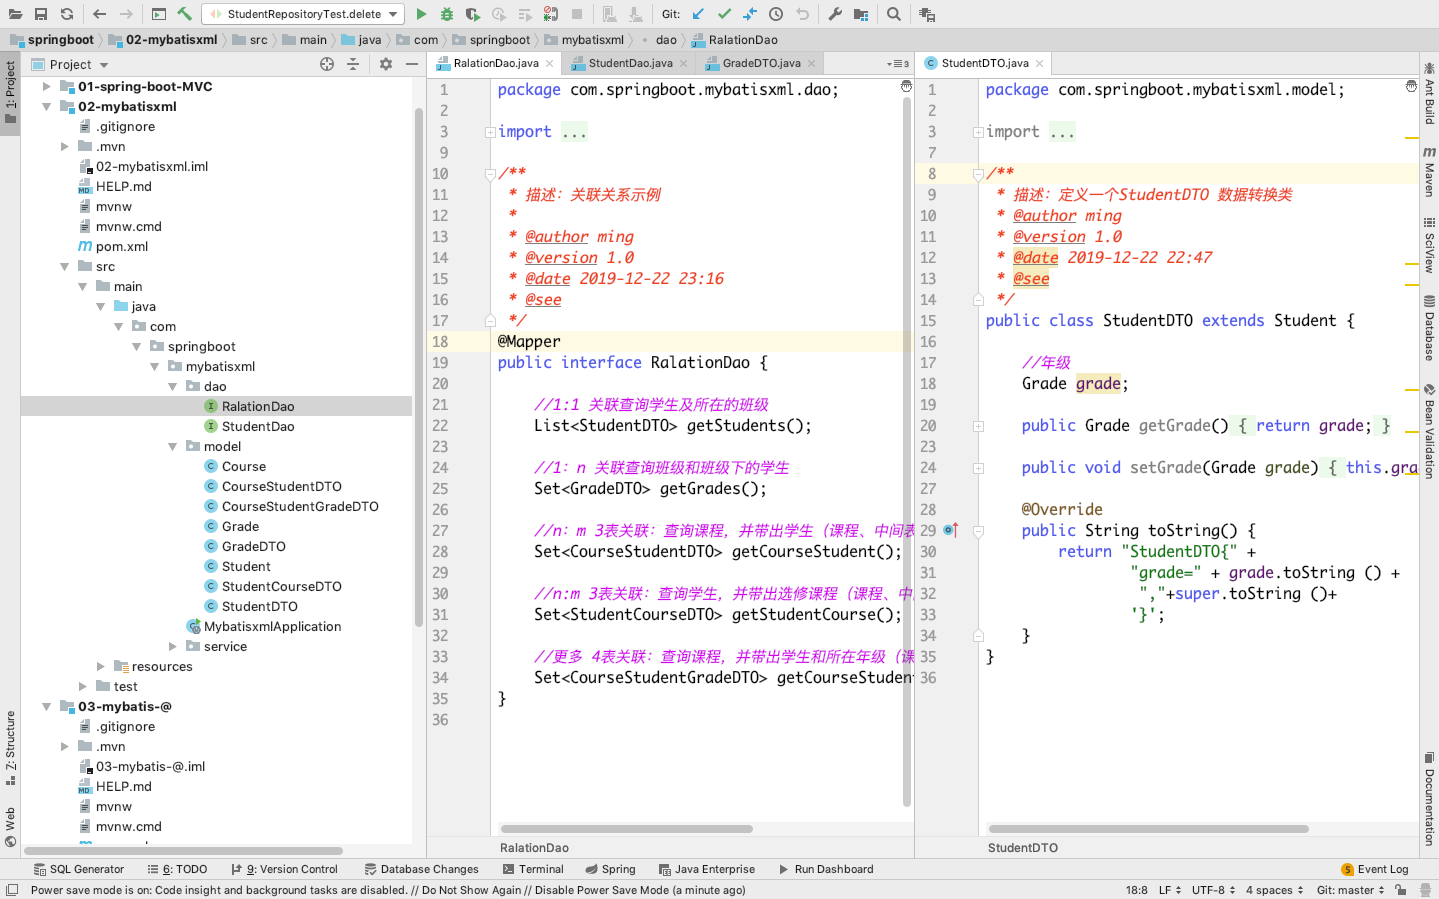Run StudentRepositoryTest.delete with the green play icon
Image resolution: width=1439 pixels, height=899 pixels.
click(x=421, y=14)
